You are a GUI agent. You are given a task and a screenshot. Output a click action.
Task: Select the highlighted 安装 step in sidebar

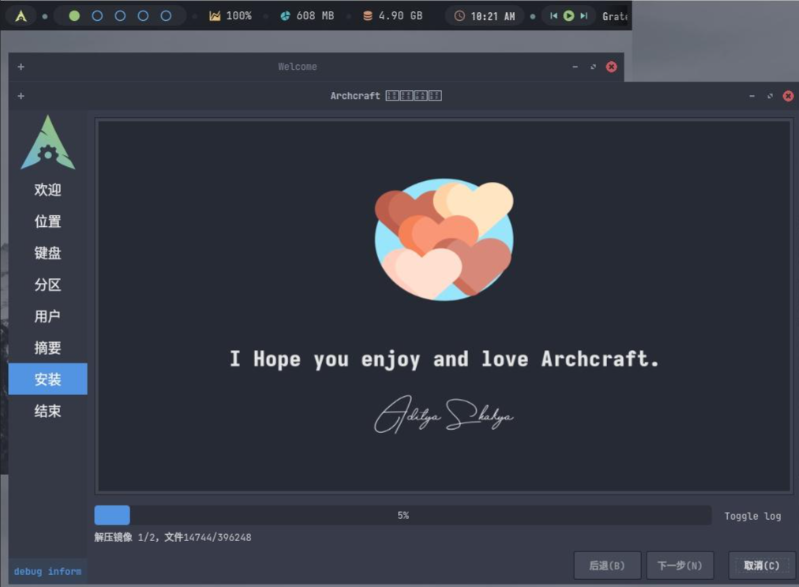pos(48,379)
